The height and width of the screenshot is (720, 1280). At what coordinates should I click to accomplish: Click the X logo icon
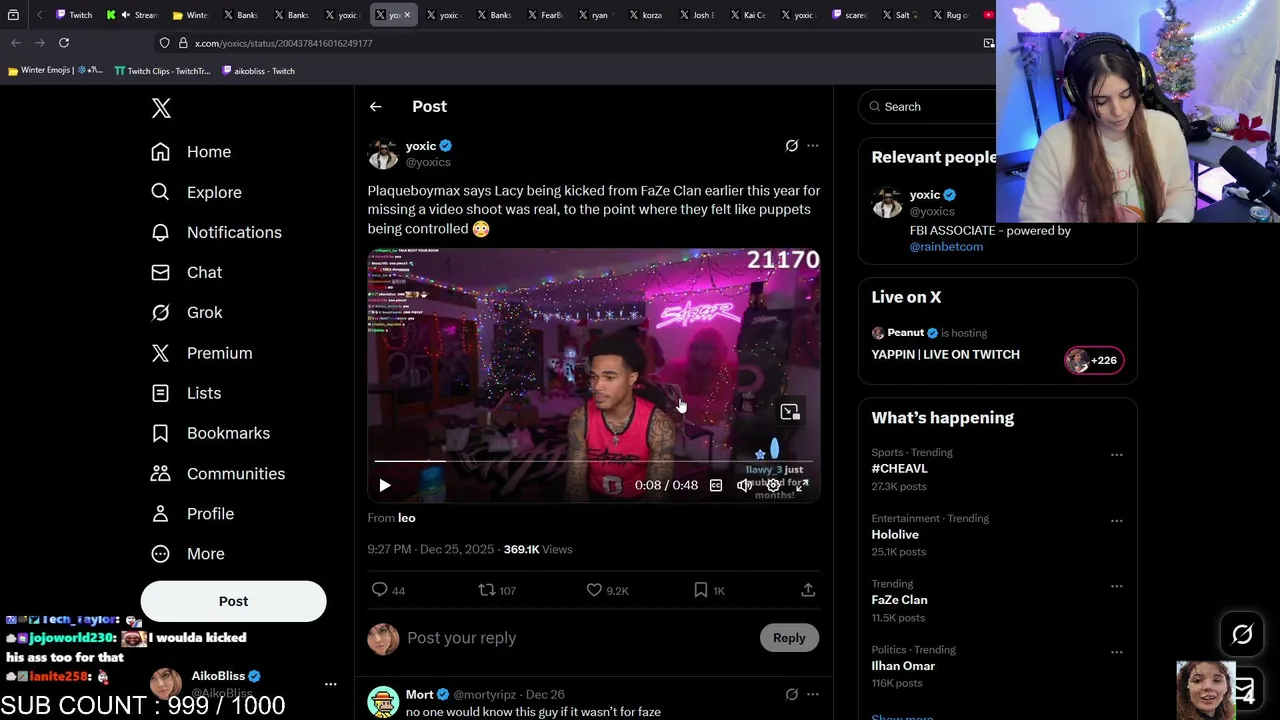click(161, 108)
